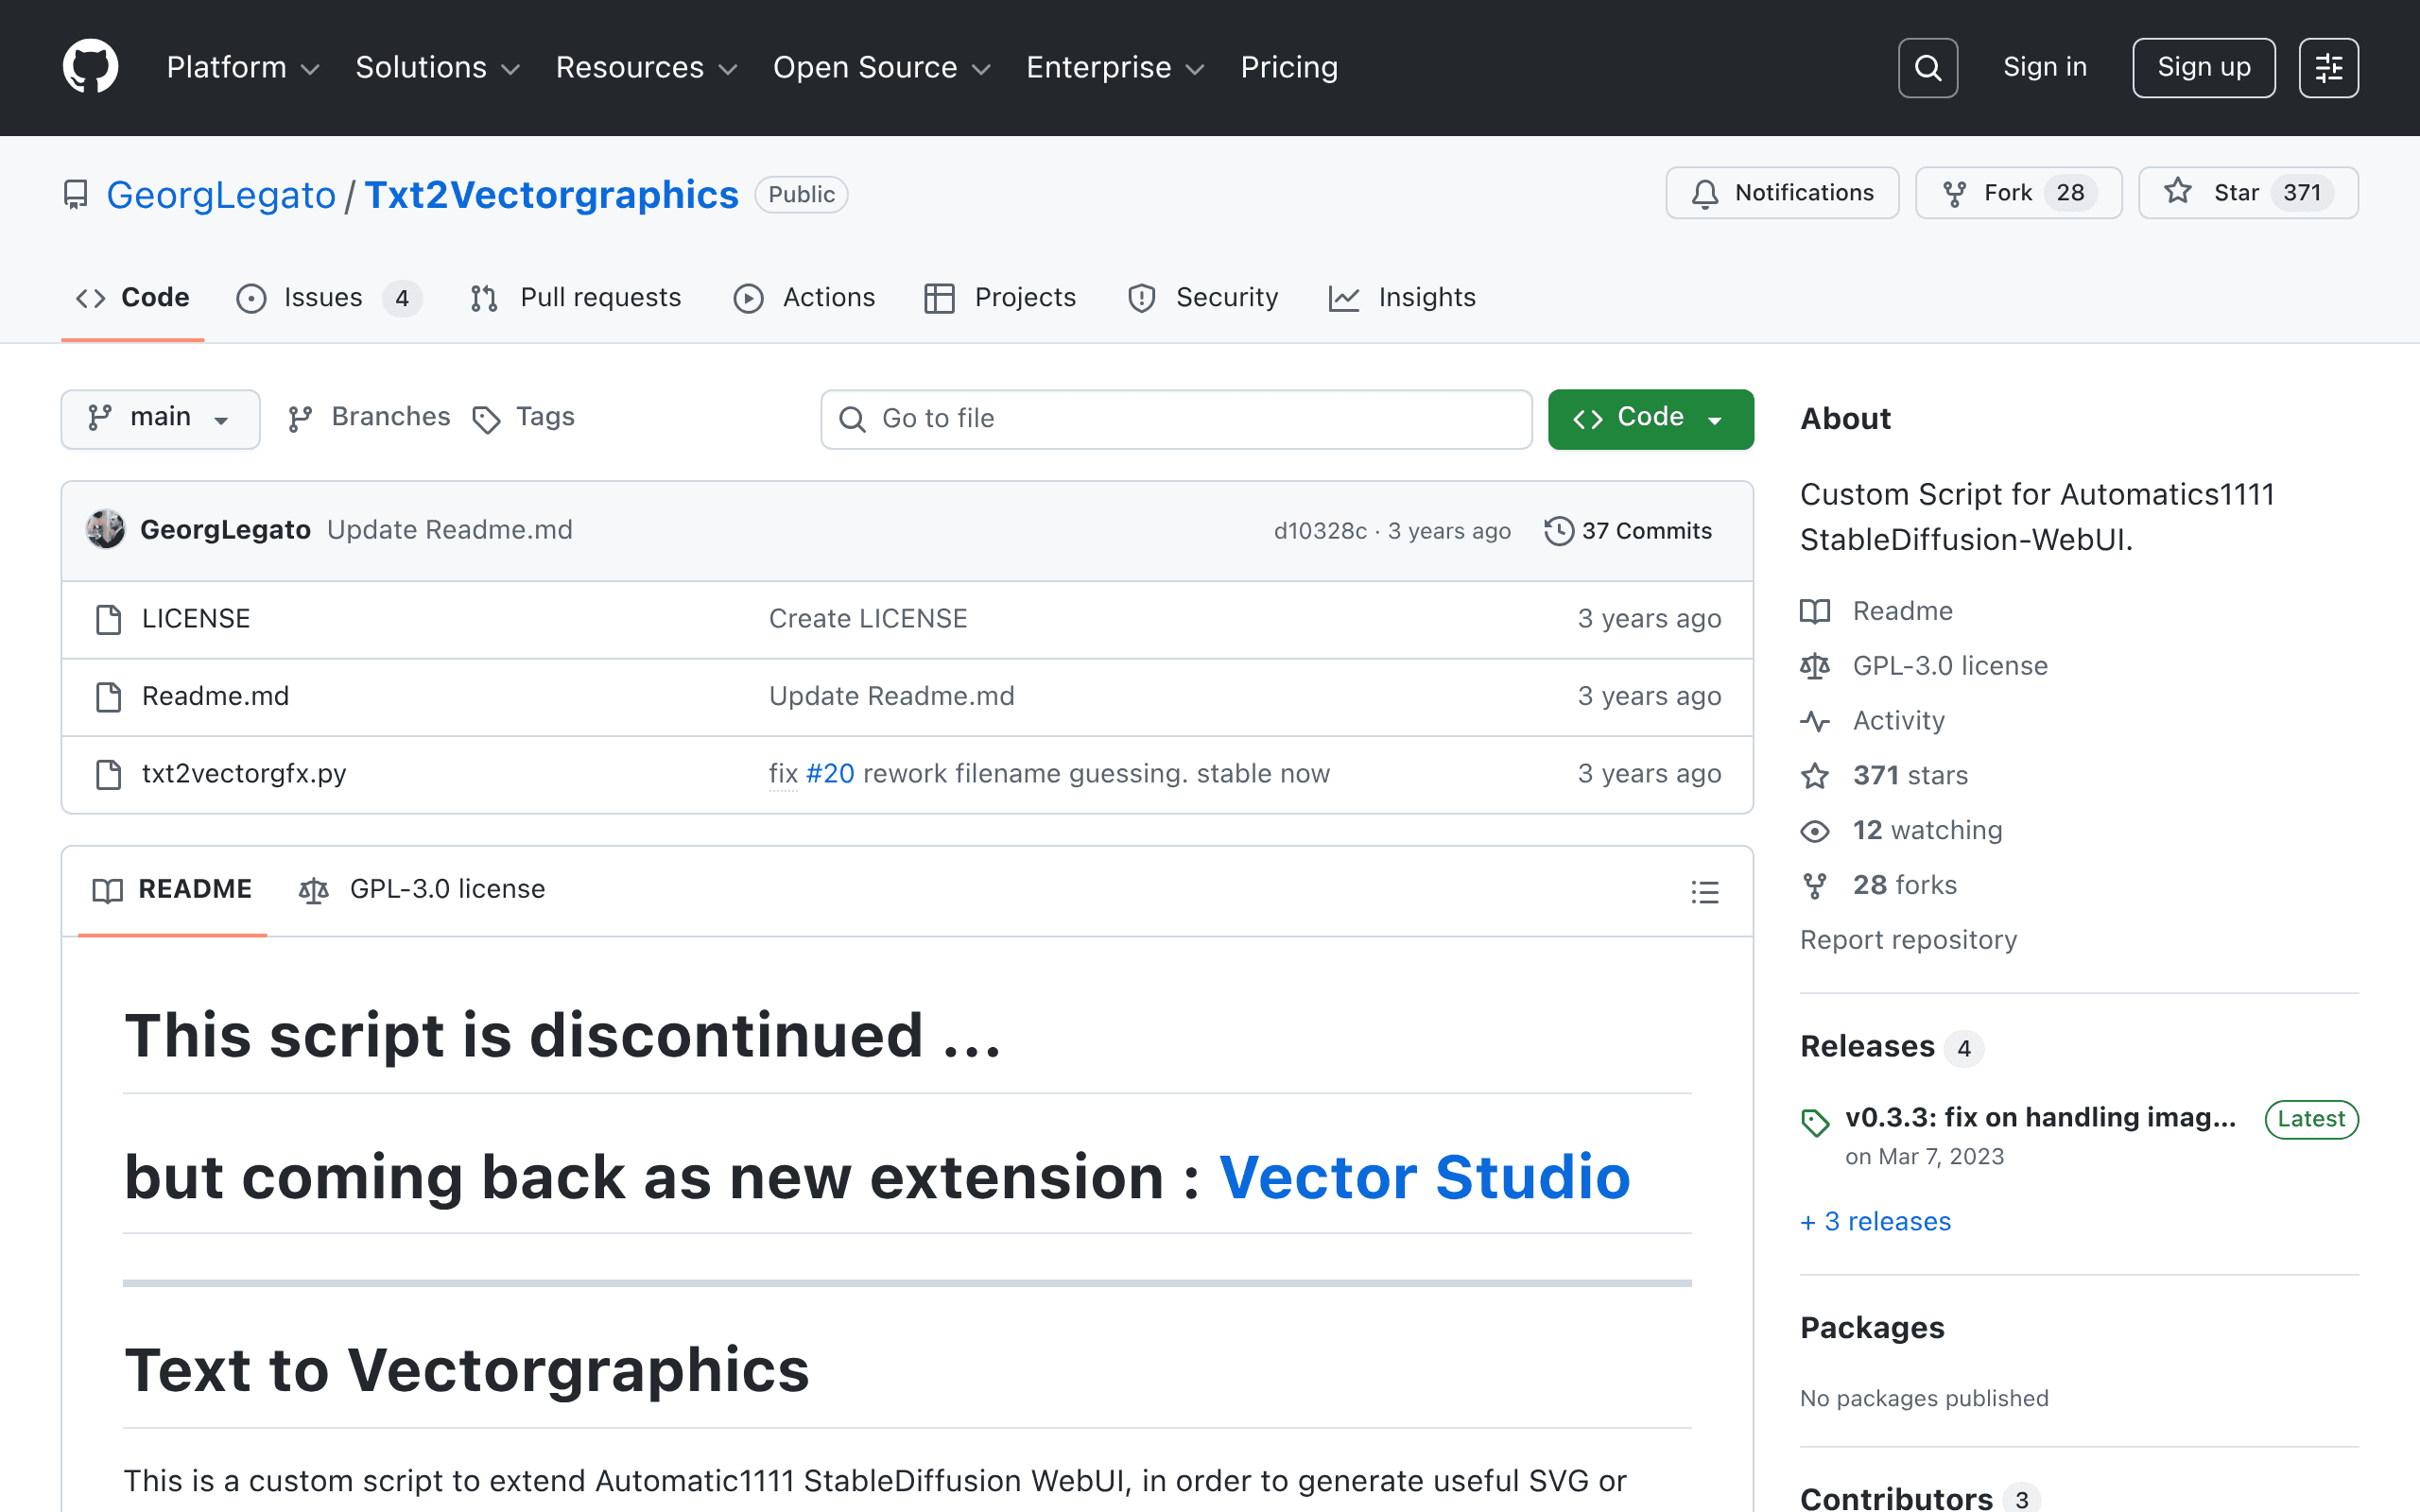Select the GPL-3.0 license tab in file viewer
The image size is (2420, 1512).
(422, 890)
